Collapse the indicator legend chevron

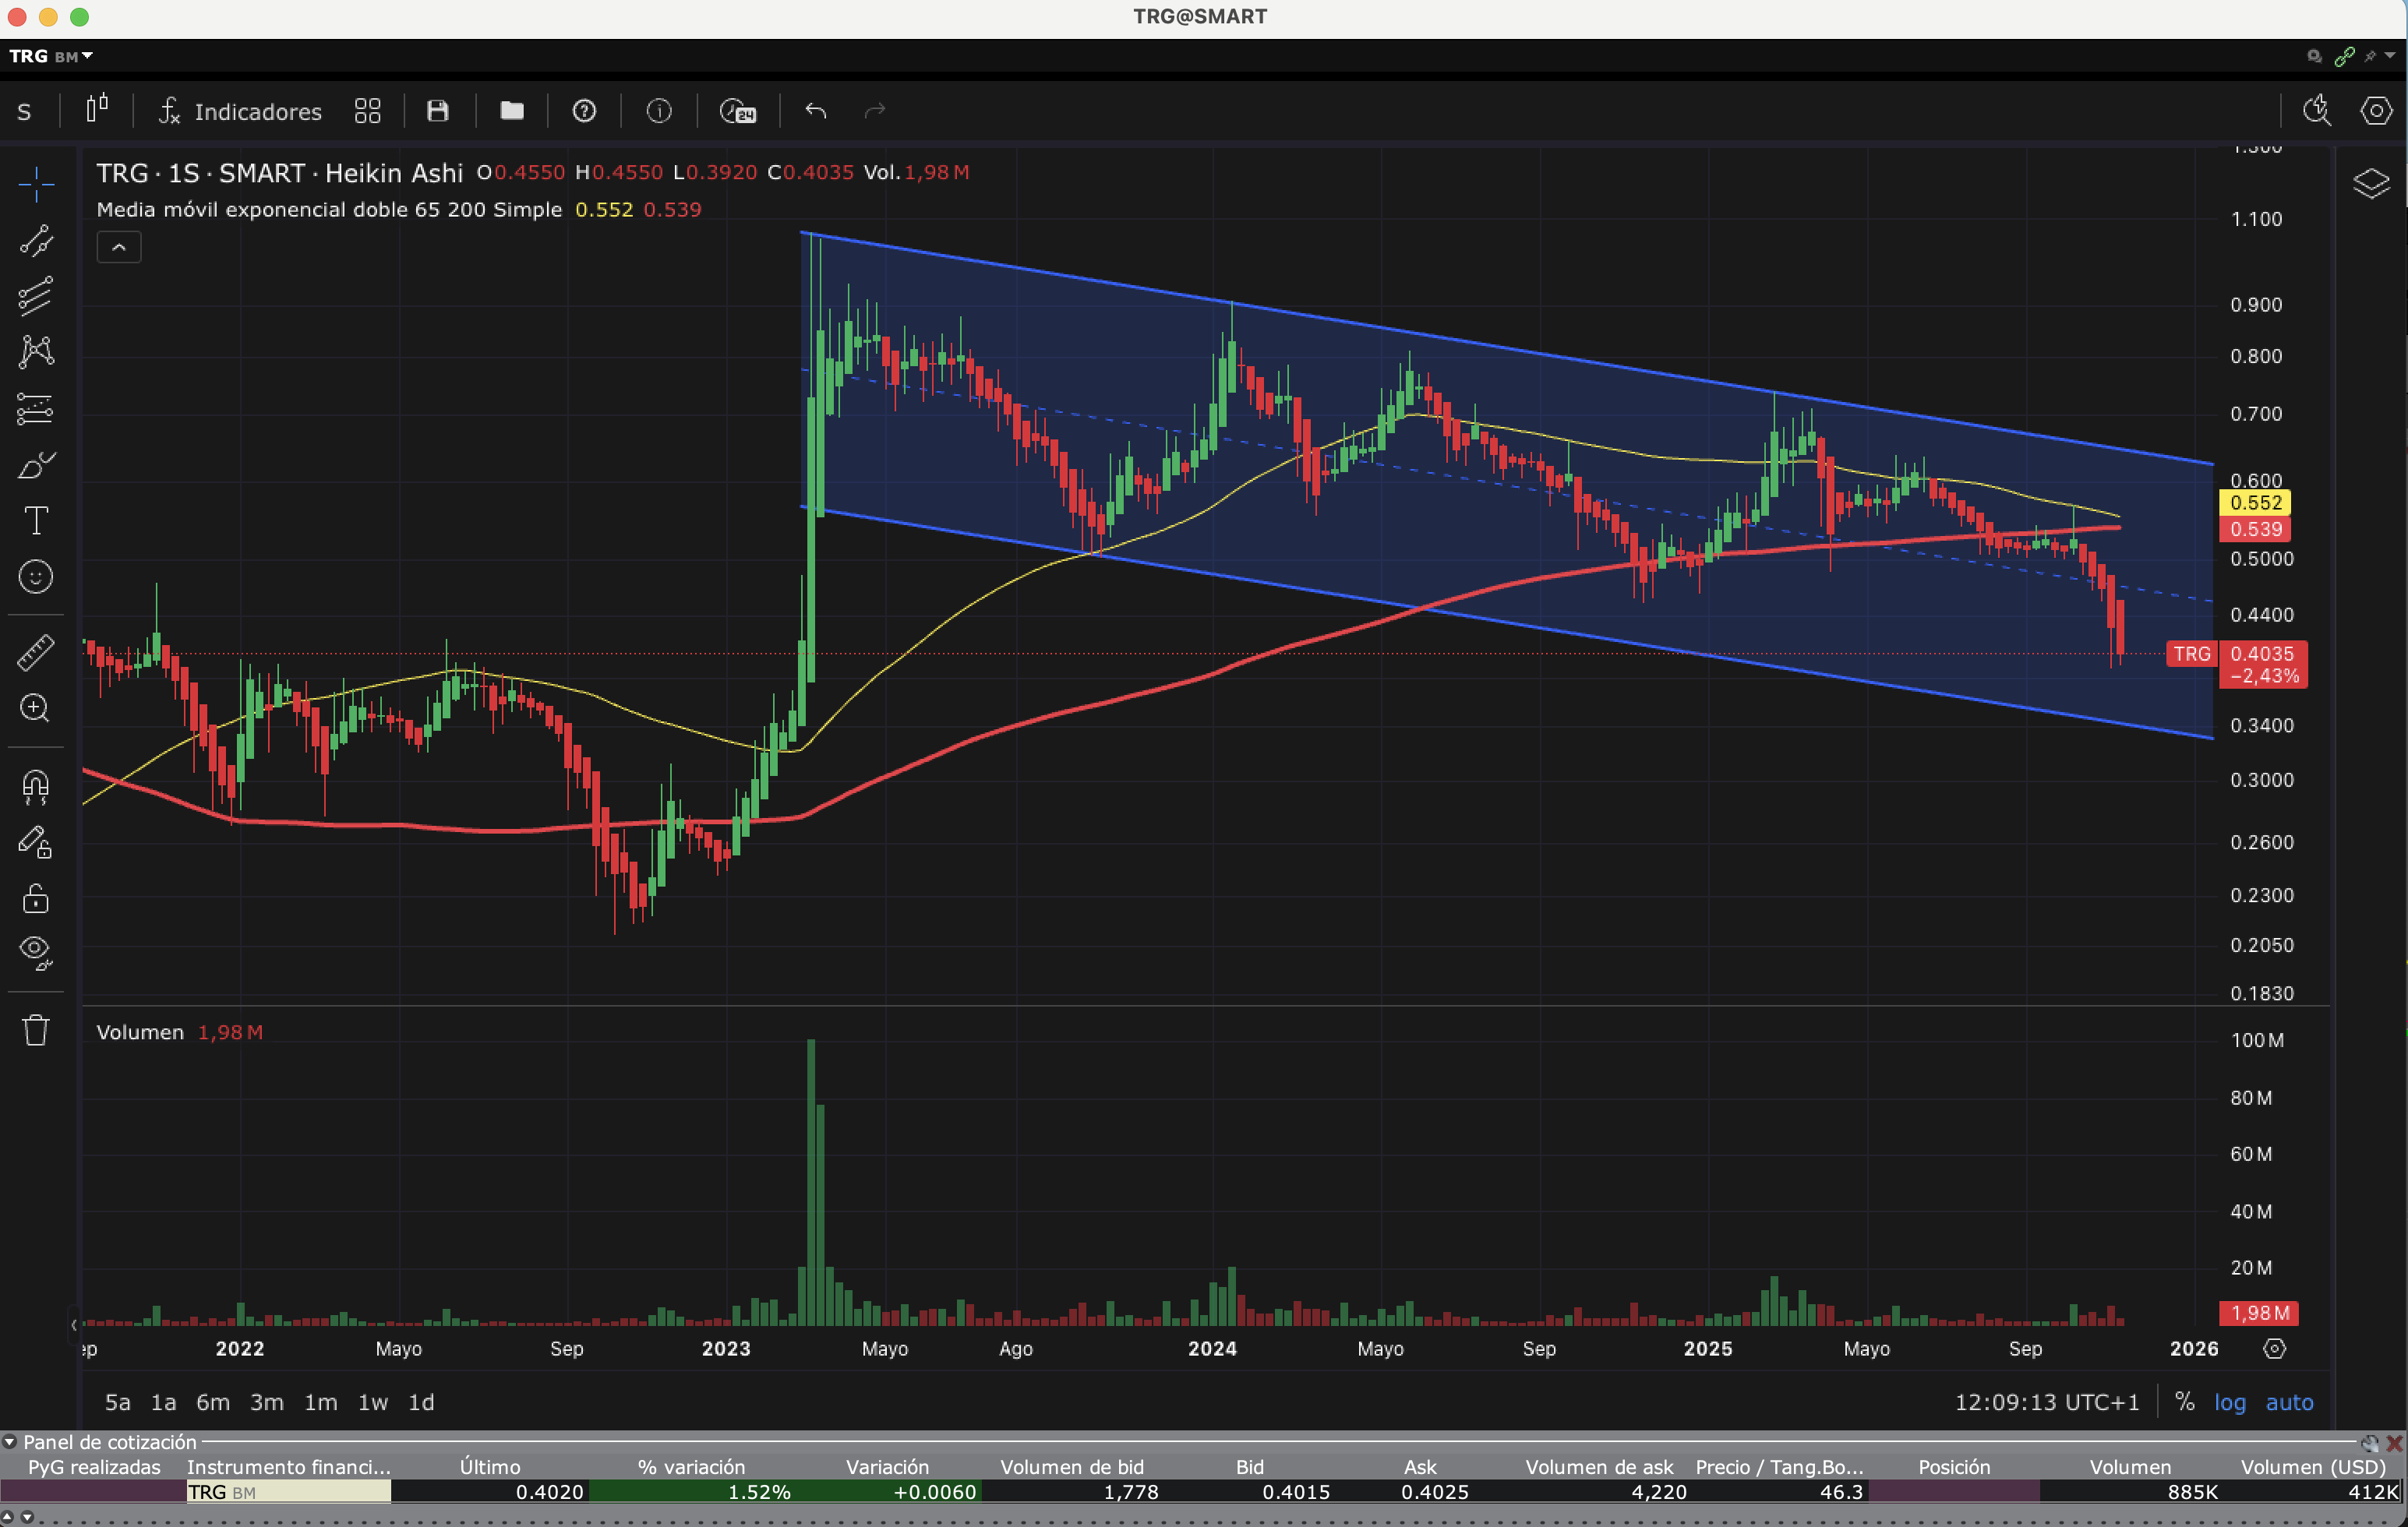pyautogui.click(x=119, y=247)
